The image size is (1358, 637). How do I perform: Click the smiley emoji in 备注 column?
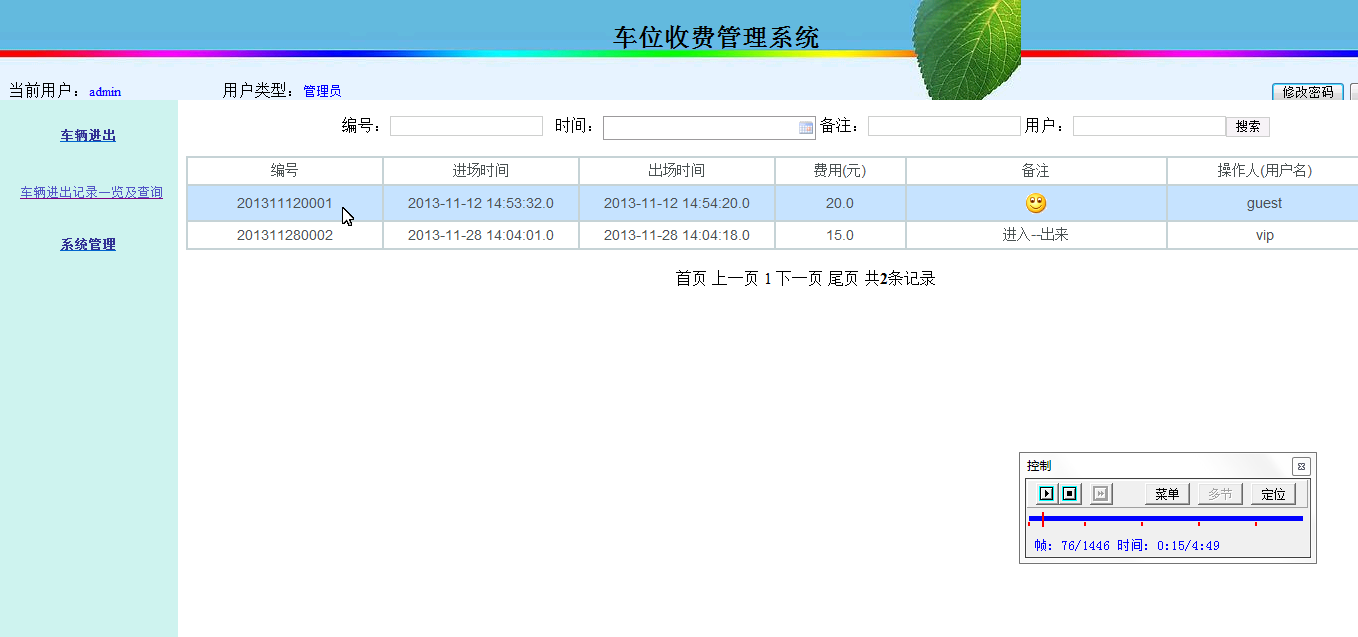tap(1036, 203)
